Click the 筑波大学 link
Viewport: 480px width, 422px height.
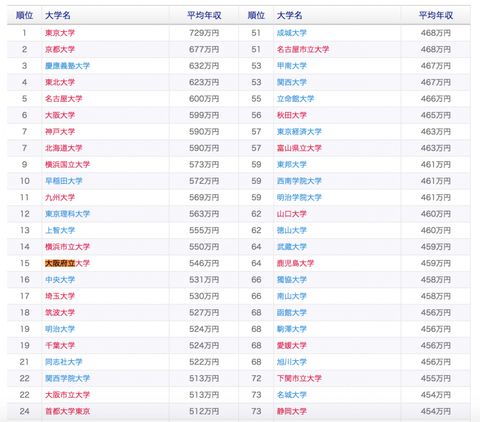(60, 313)
